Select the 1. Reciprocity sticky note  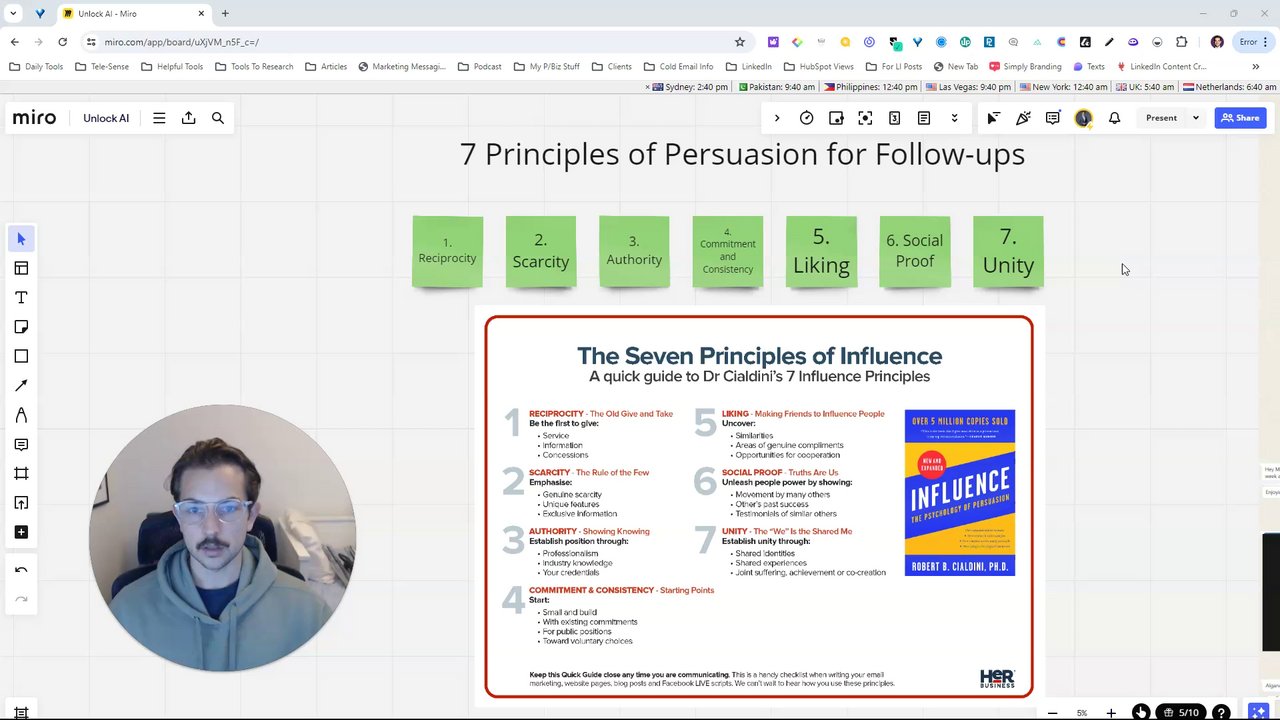point(447,252)
